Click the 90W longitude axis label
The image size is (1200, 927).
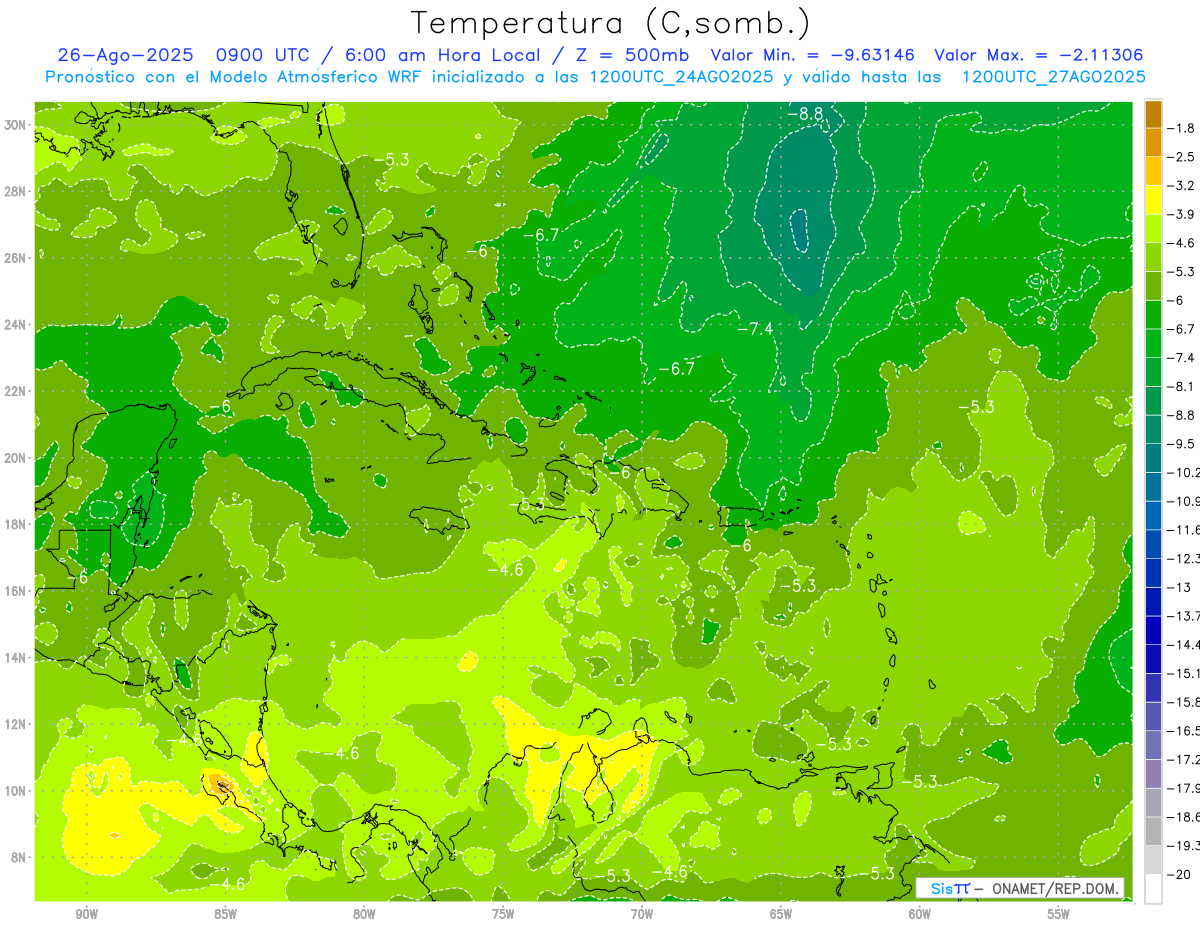pyautogui.click(x=86, y=914)
